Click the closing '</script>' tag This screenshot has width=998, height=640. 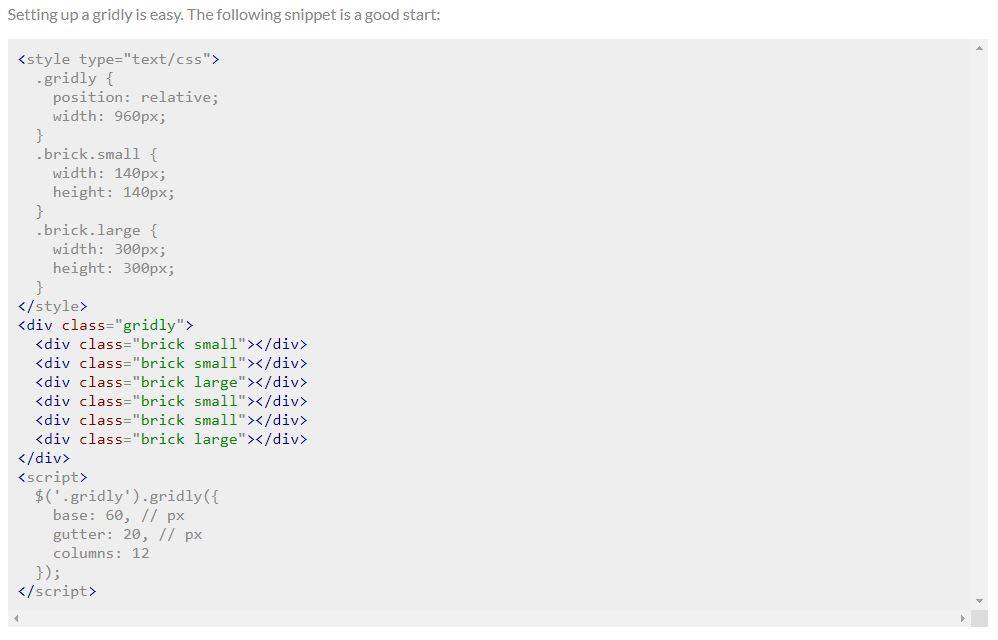click(57, 591)
